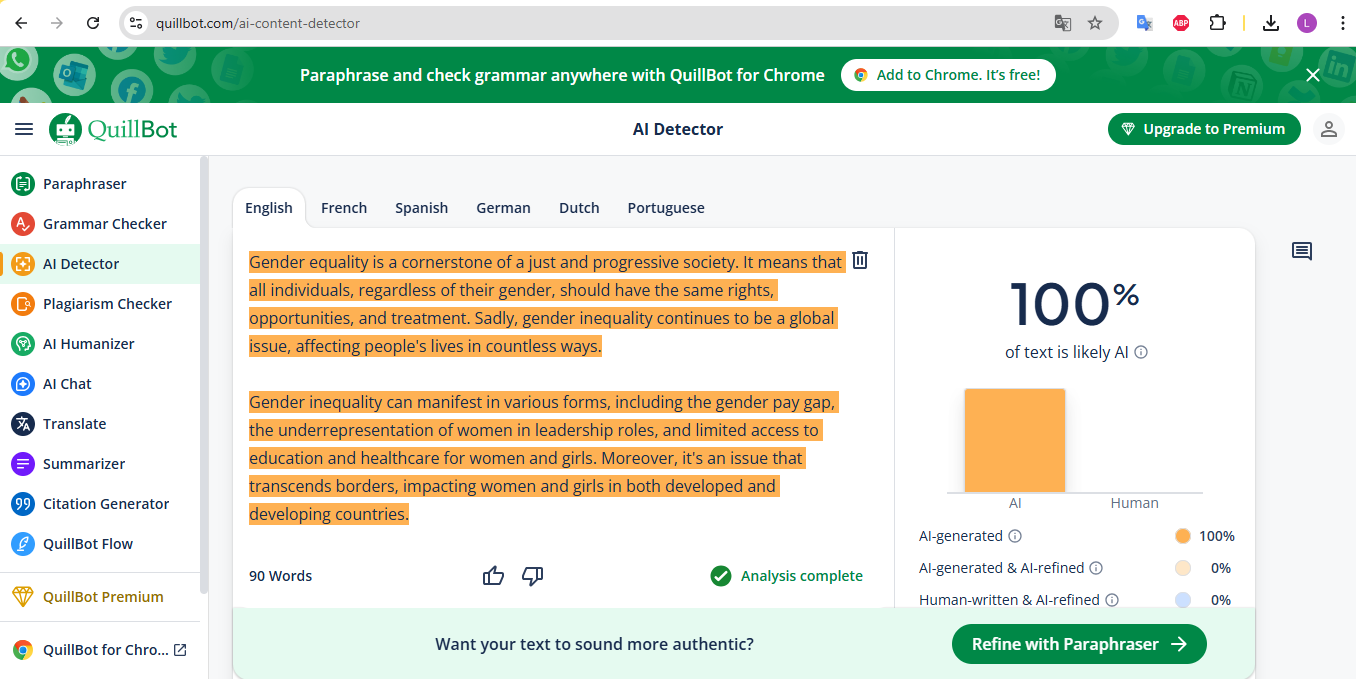Switch to the Spanish language tab
The image size is (1356, 679).
421,208
